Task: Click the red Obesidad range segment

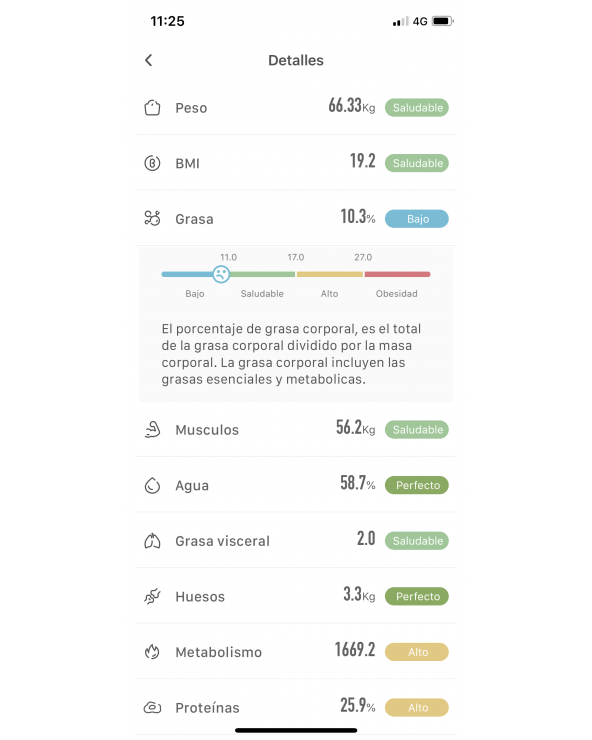Action: click(397, 274)
